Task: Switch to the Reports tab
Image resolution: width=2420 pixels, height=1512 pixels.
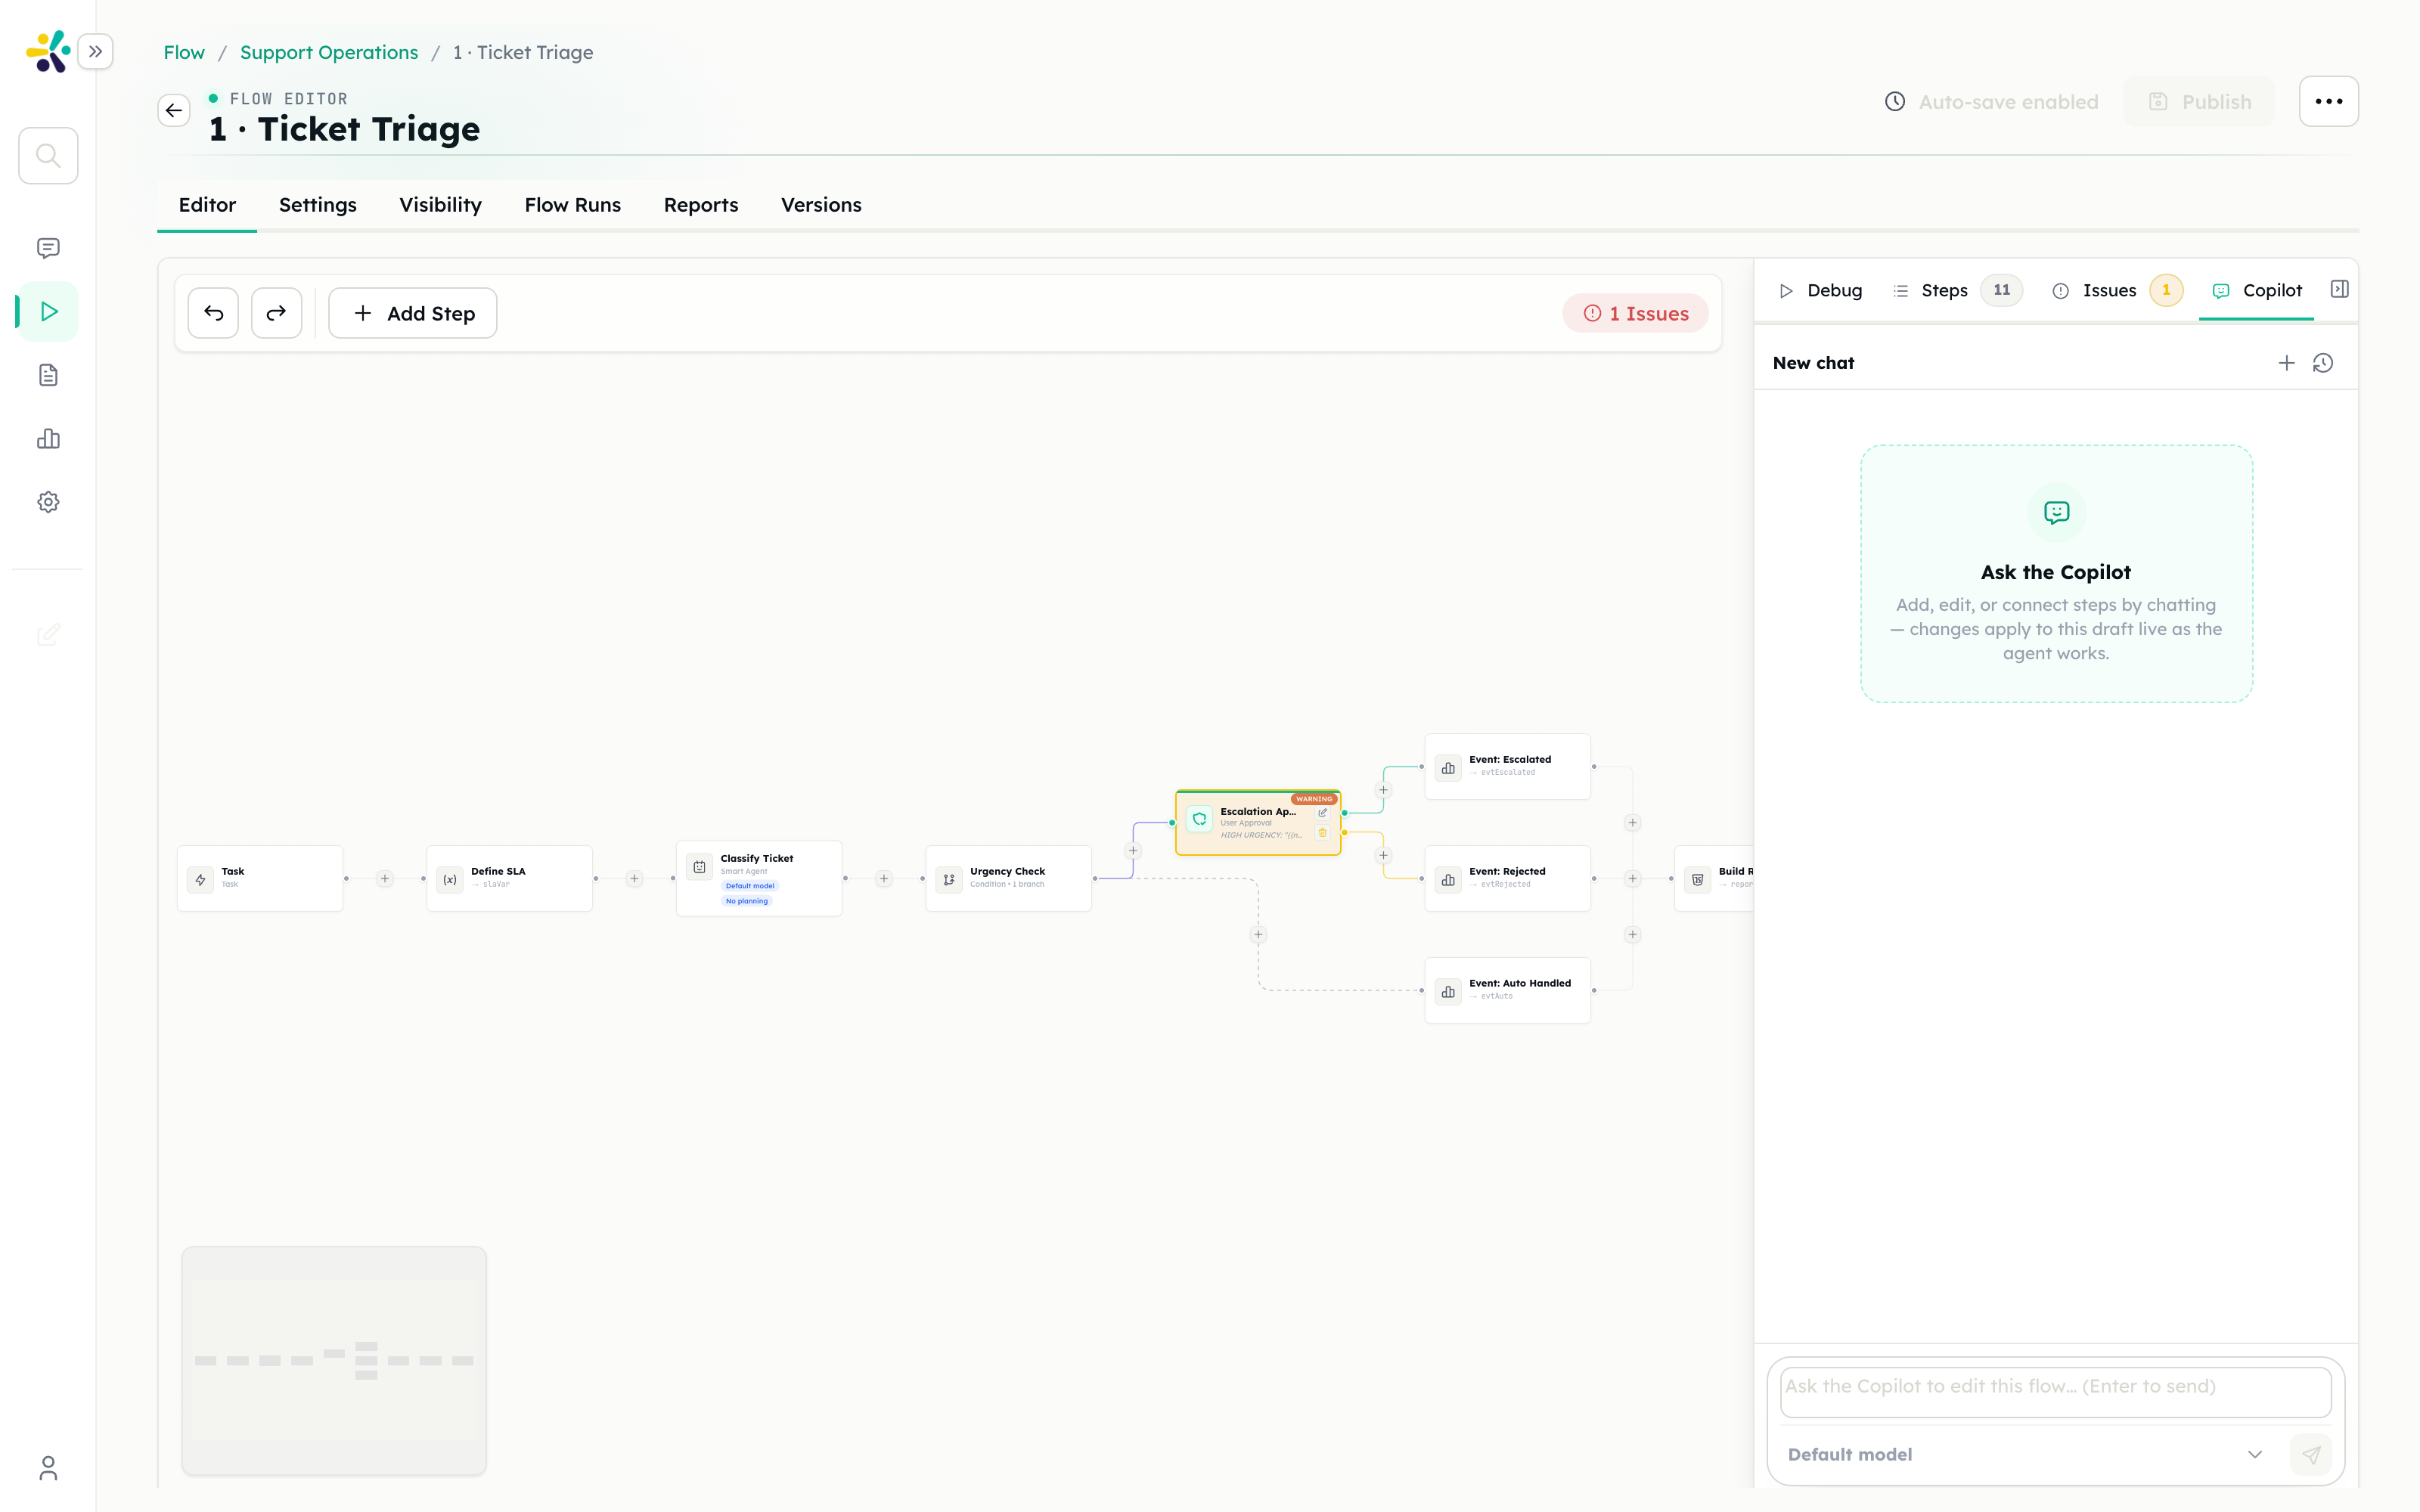Action: [701, 204]
